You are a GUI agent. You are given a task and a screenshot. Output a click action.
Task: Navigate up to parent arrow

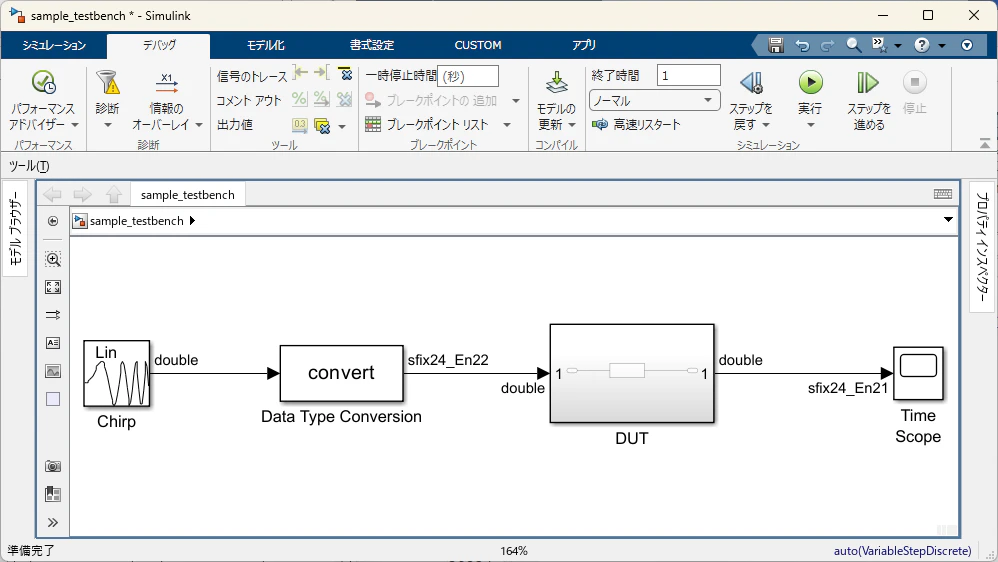point(114,194)
